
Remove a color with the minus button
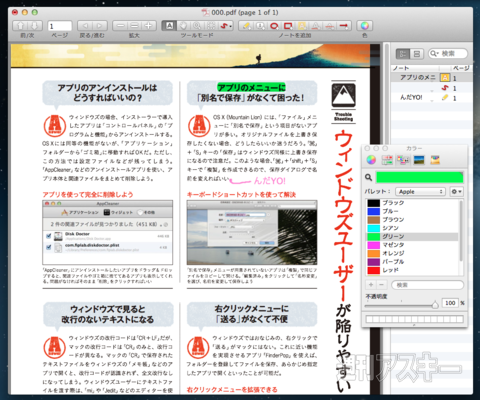pyautogui.click(x=382, y=285)
